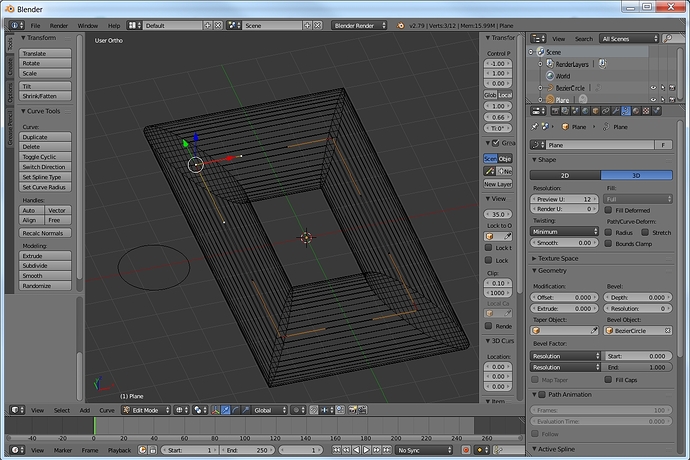Image resolution: width=690 pixels, height=460 pixels.
Task: Enable the Path Animation checkbox
Action: pyautogui.click(x=542, y=394)
